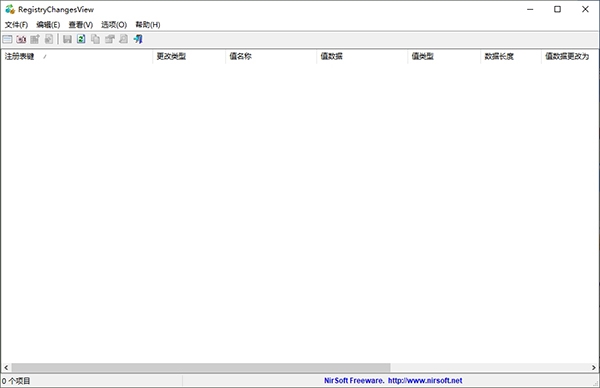Sort by the 值名称 column header
This screenshot has height=388, width=600.
(271, 56)
